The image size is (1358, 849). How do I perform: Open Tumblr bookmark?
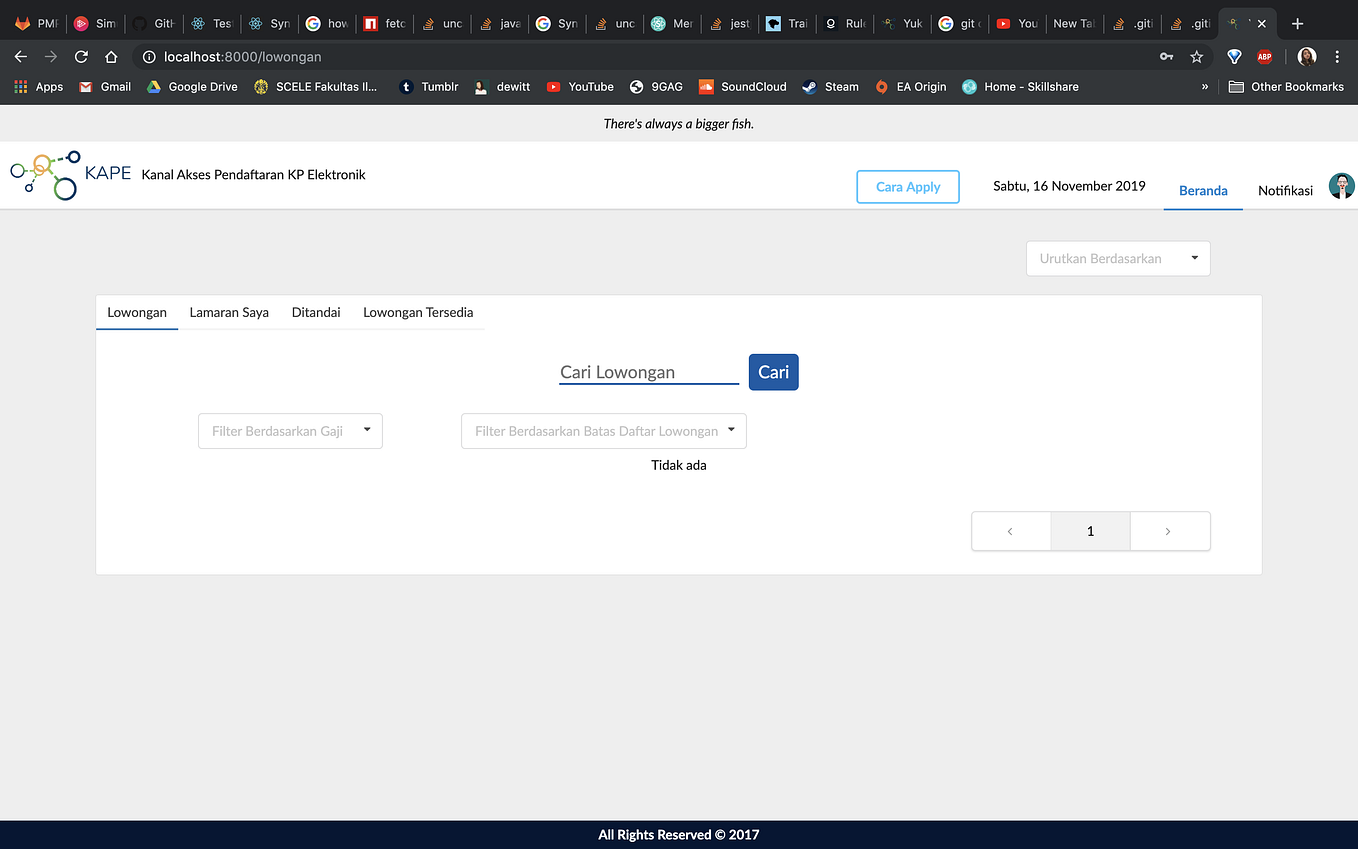(428, 87)
